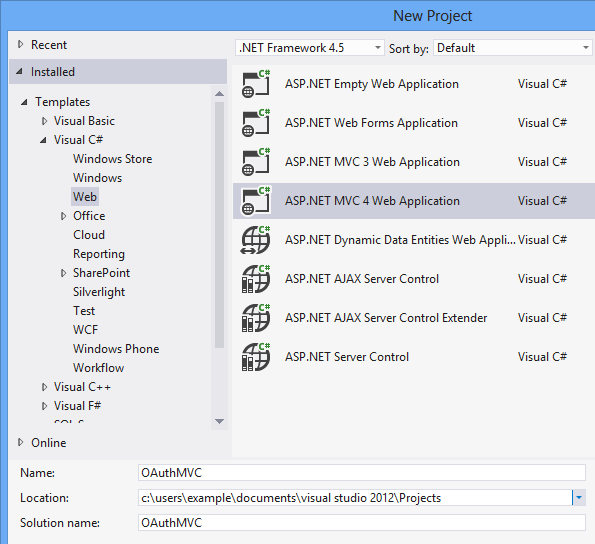Select the Test template category
This screenshot has width=595, height=544.
pyautogui.click(x=84, y=311)
